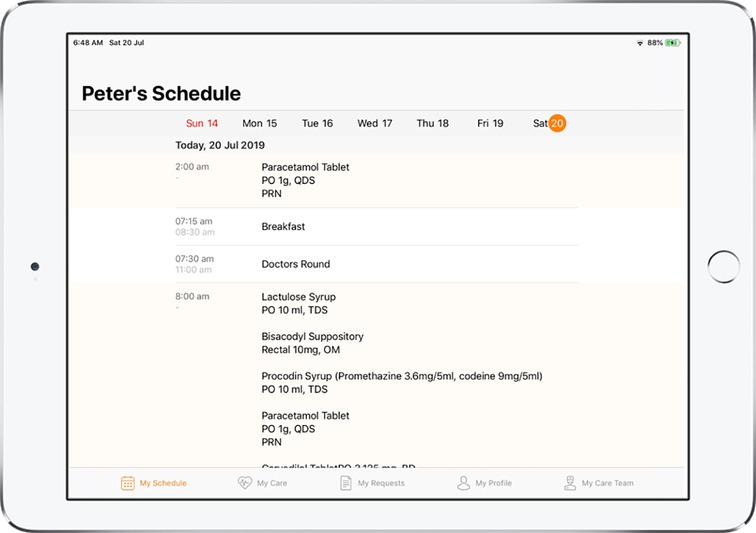
Task: Select the 2:00 am Paracetamol Tablet entry
Action: (377, 180)
